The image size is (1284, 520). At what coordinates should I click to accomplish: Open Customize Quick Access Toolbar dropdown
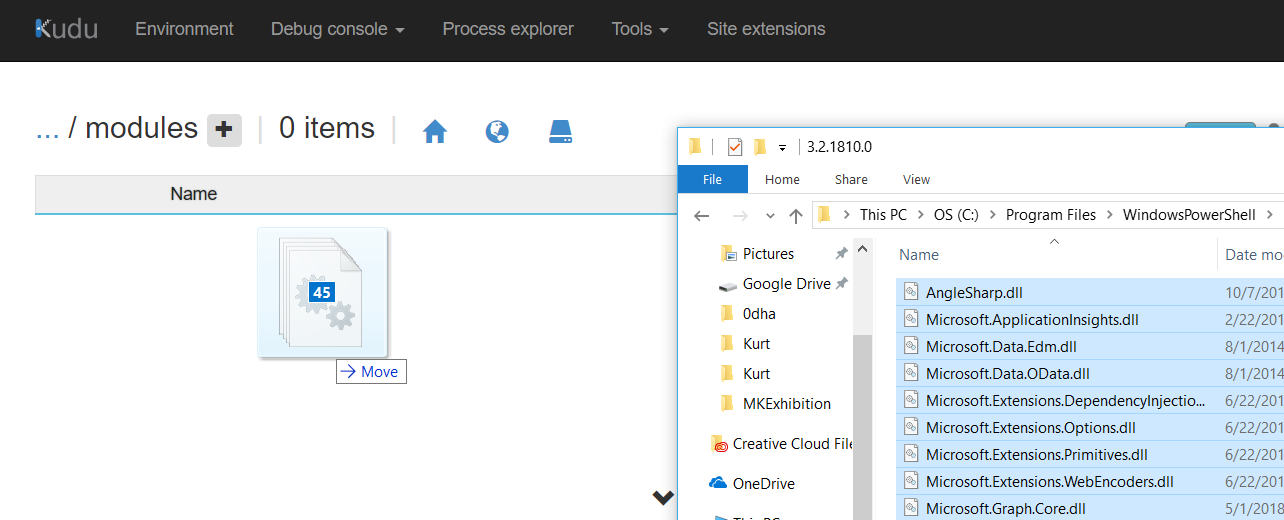783,148
